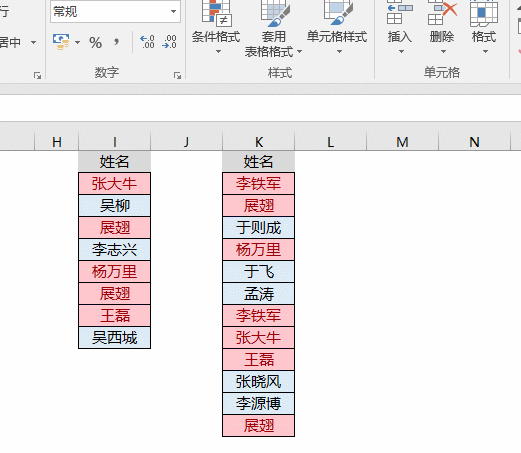Click the accounting number format currency icon
Image resolution: width=521 pixels, height=453 pixels.
[x=61, y=42]
